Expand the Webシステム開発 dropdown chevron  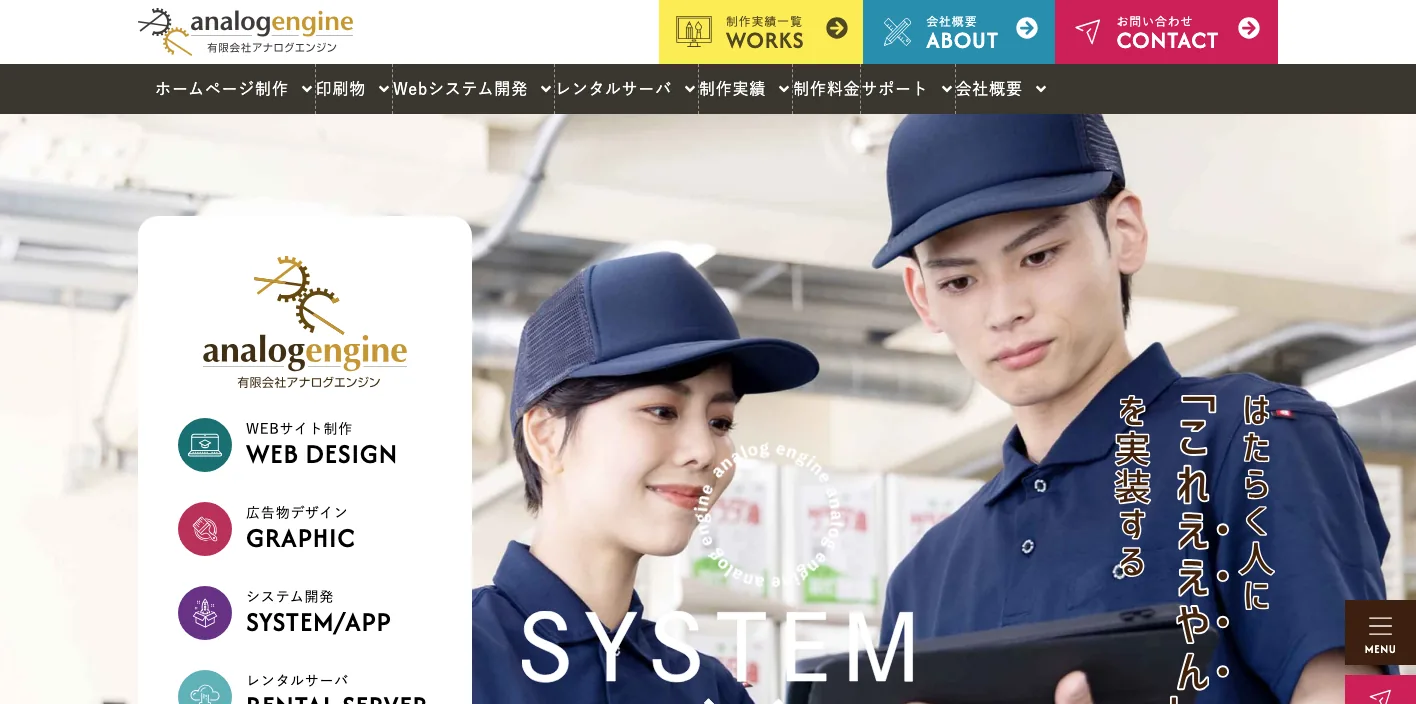pos(545,89)
